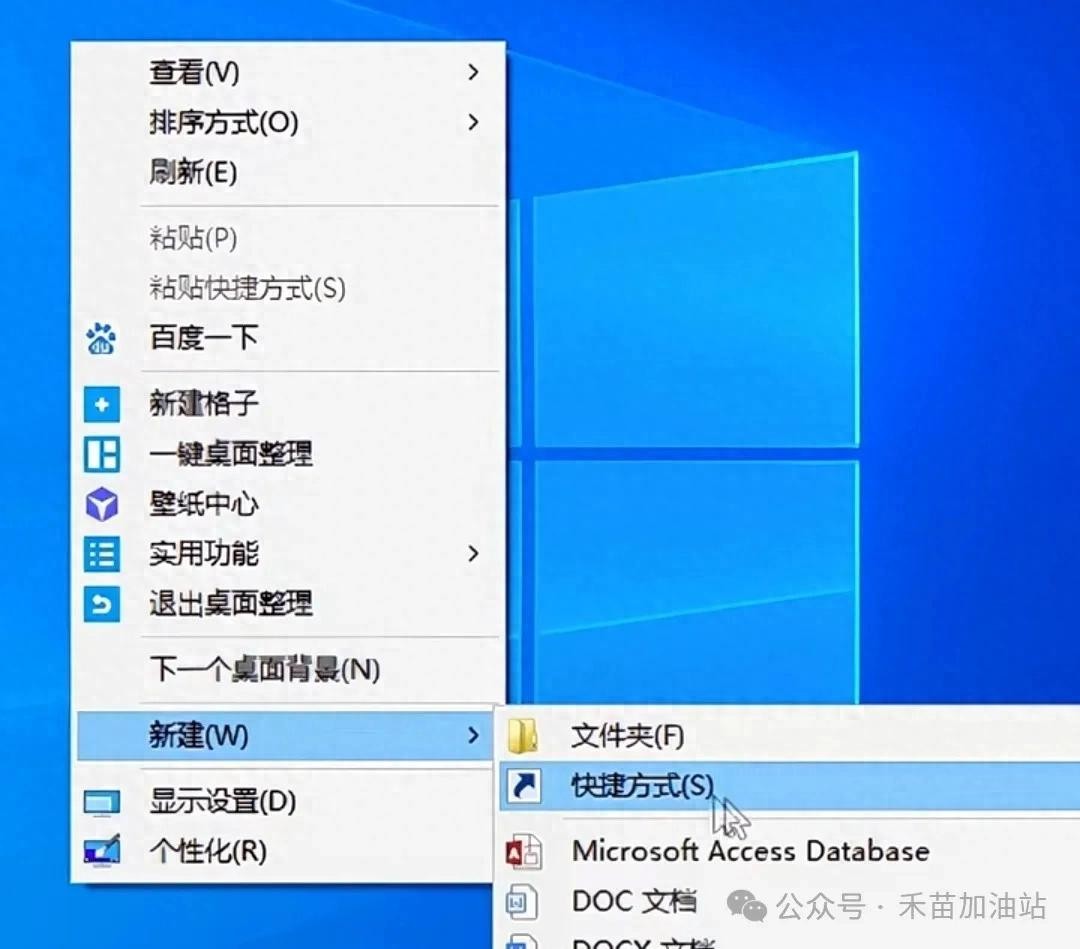Click the 实用功能 list icon
This screenshot has width=1080, height=949.
coord(101,554)
